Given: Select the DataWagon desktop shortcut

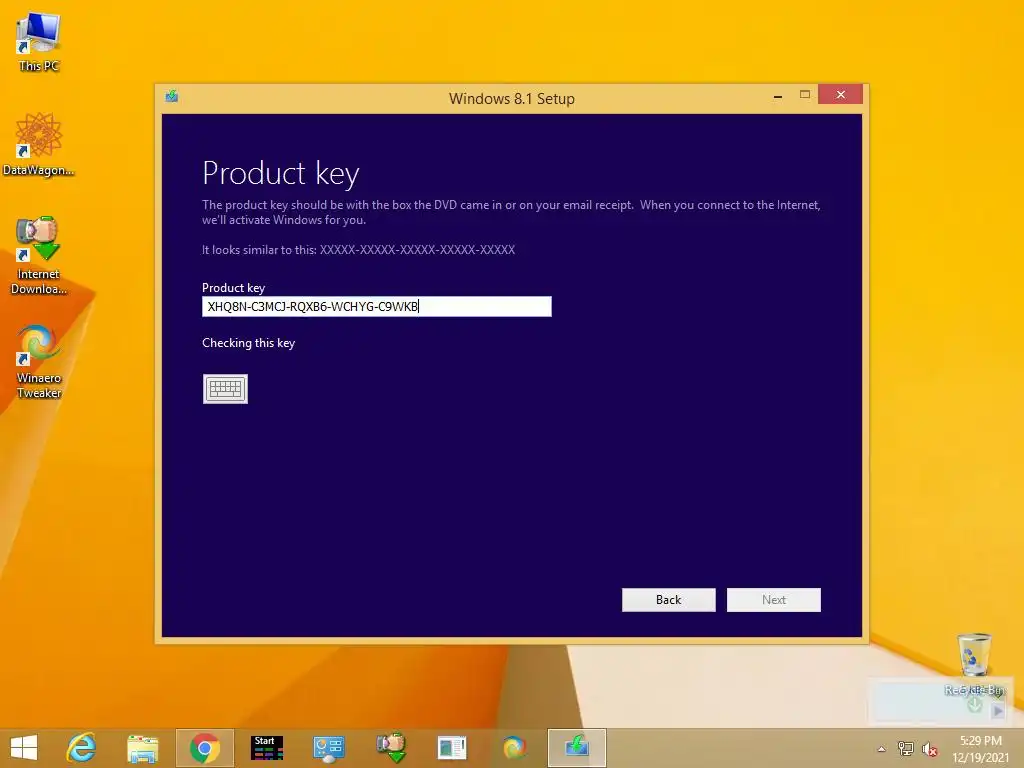Looking at the screenshot, I should point(39,144).
